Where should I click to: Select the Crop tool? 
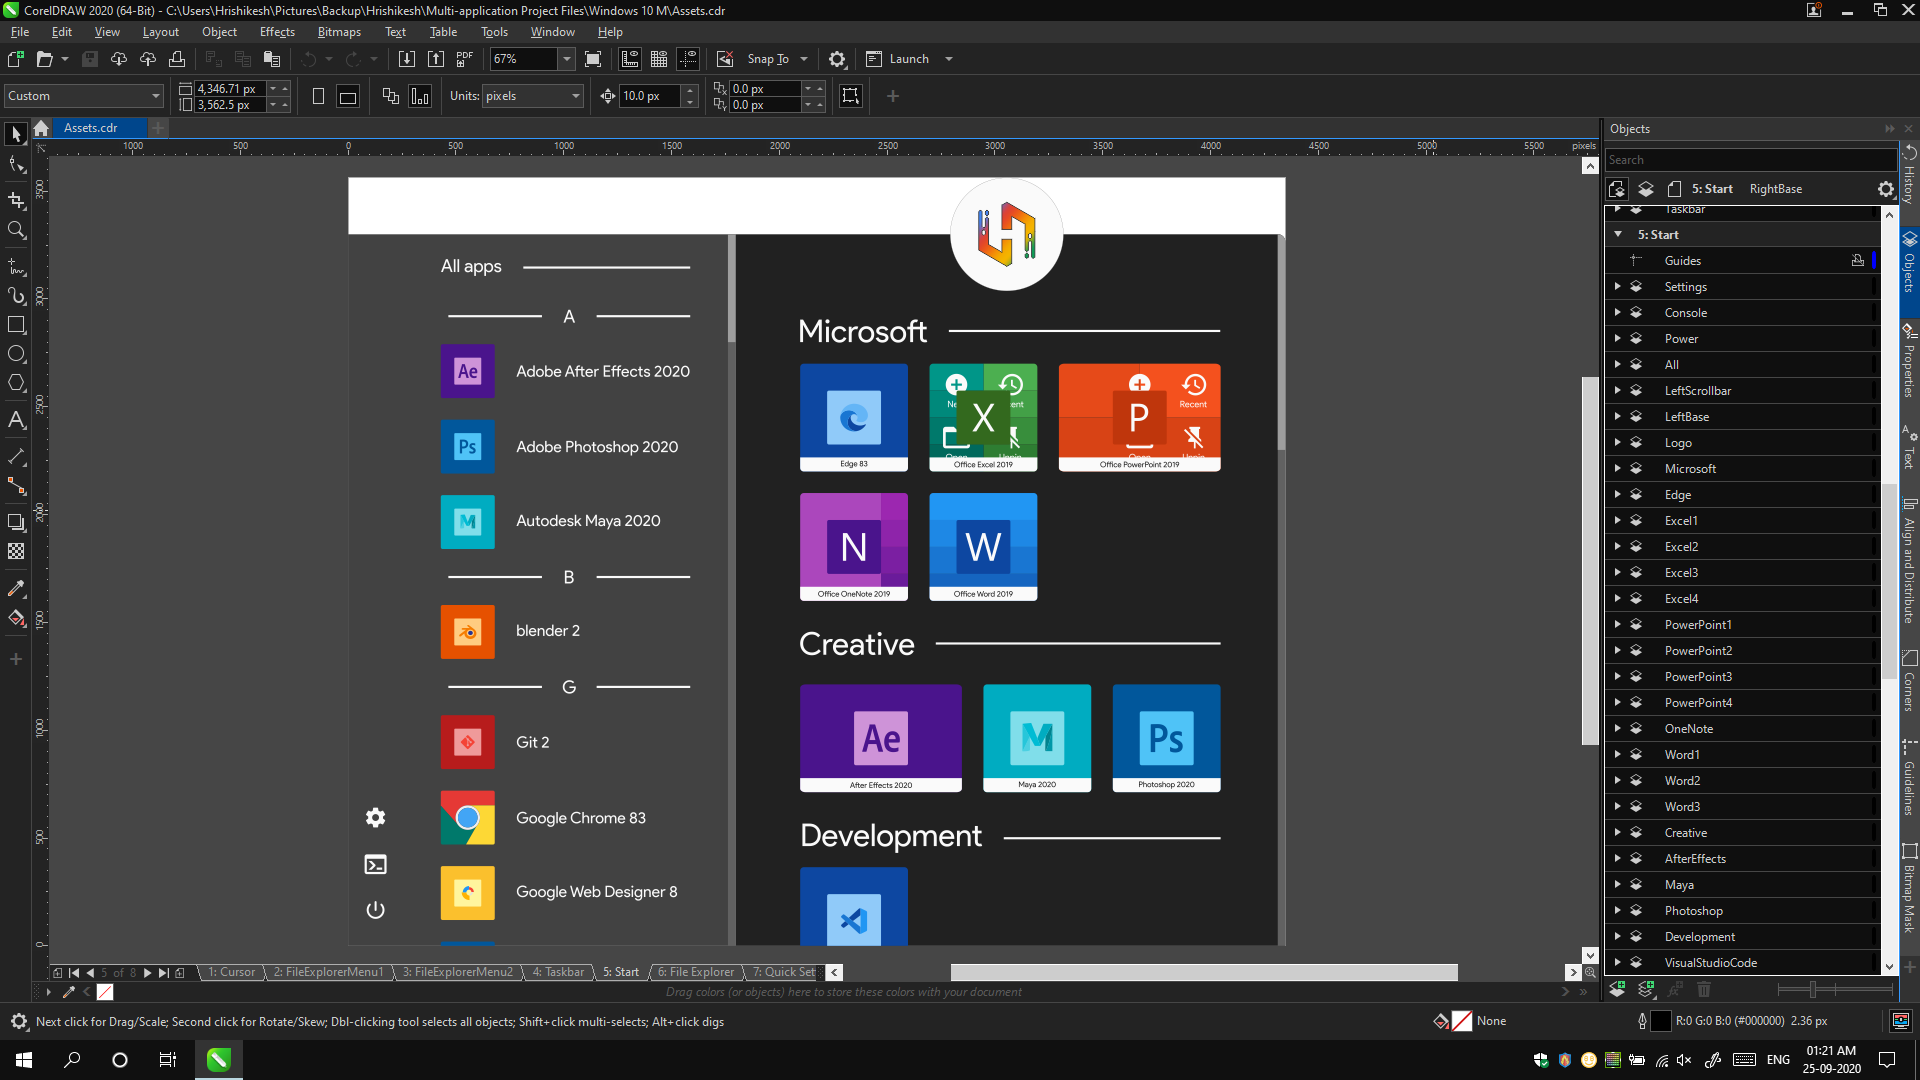pyautogui.click(x=16, y=200)
